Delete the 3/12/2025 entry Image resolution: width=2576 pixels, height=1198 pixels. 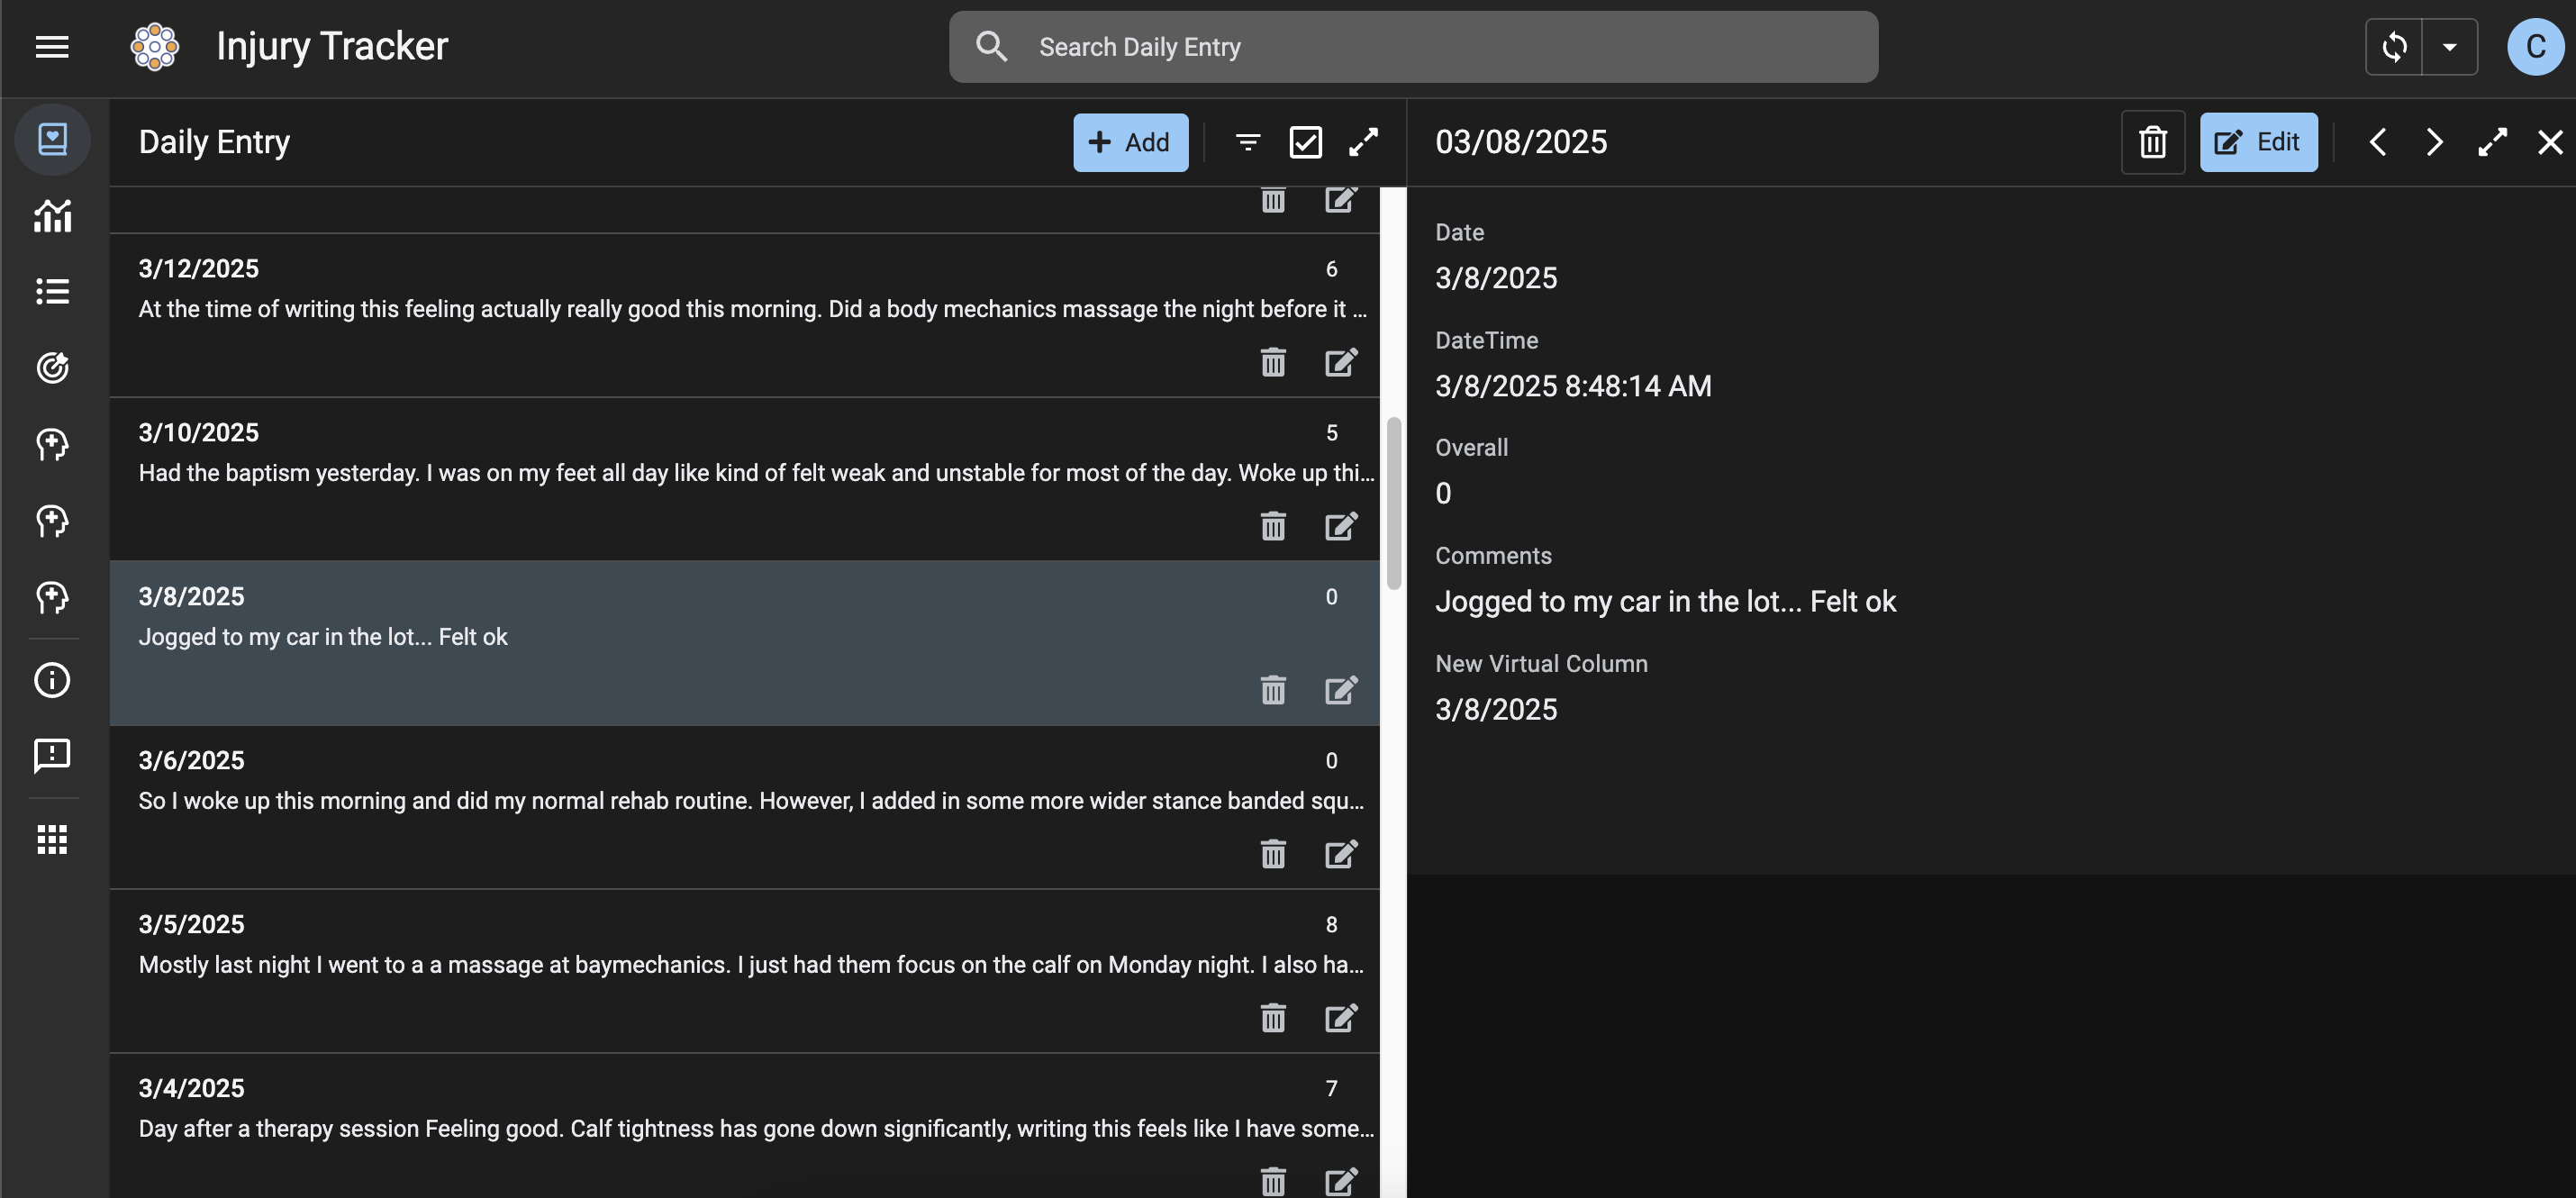pyautogui.click(x=1273, y=362)
